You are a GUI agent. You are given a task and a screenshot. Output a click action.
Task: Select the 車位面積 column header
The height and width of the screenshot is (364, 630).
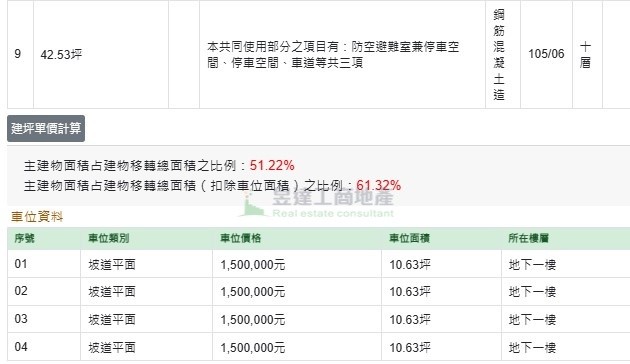pos(409,238)
